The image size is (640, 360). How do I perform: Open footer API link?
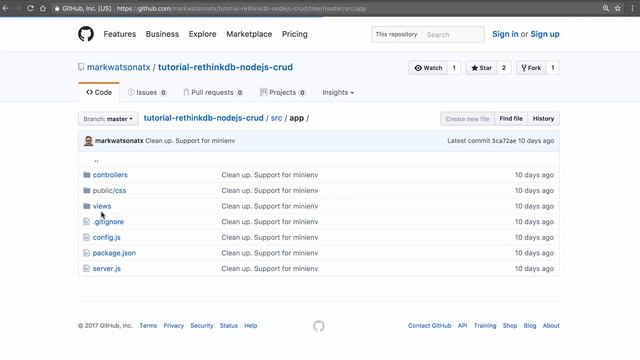462,325
